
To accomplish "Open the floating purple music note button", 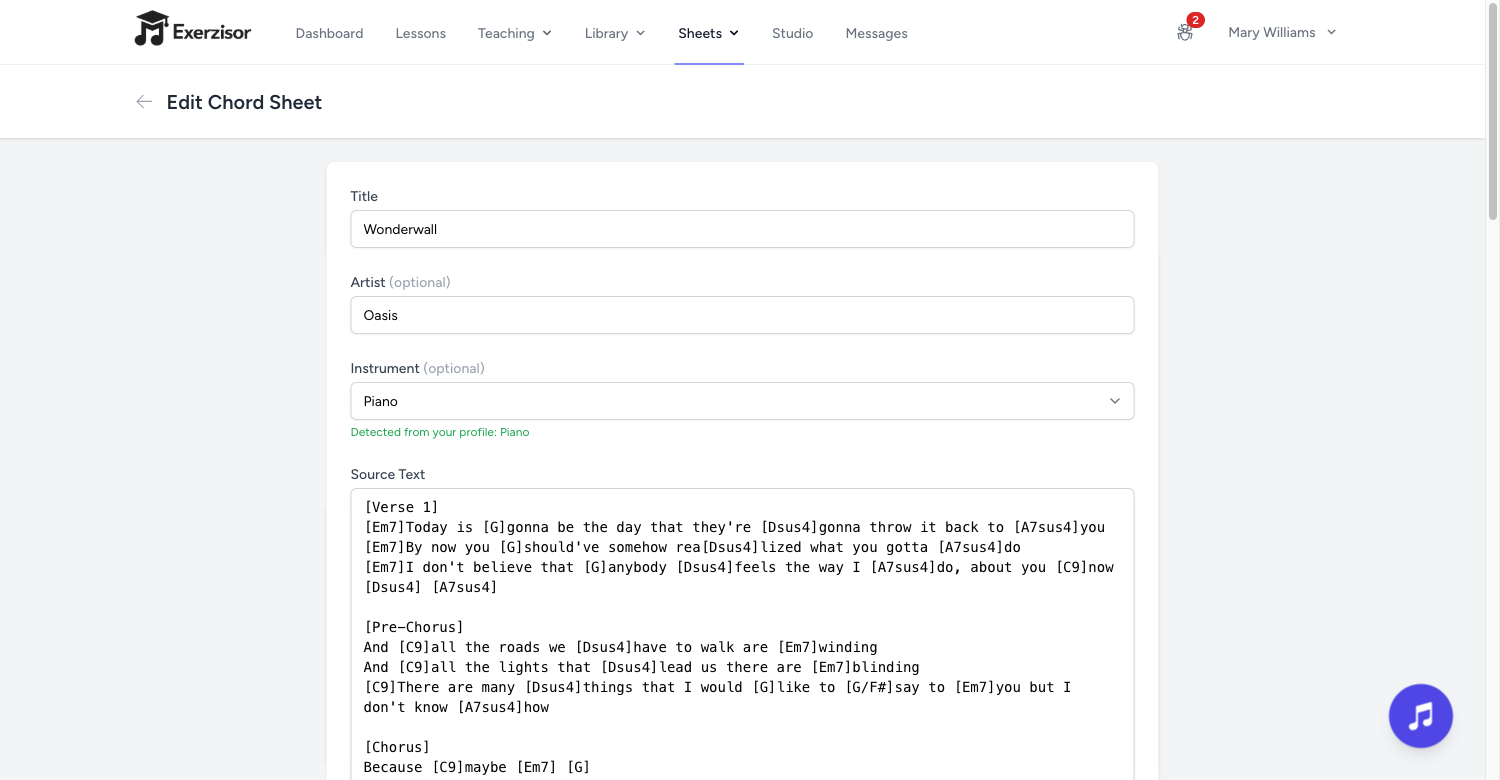I will (x=1420, y=716).
